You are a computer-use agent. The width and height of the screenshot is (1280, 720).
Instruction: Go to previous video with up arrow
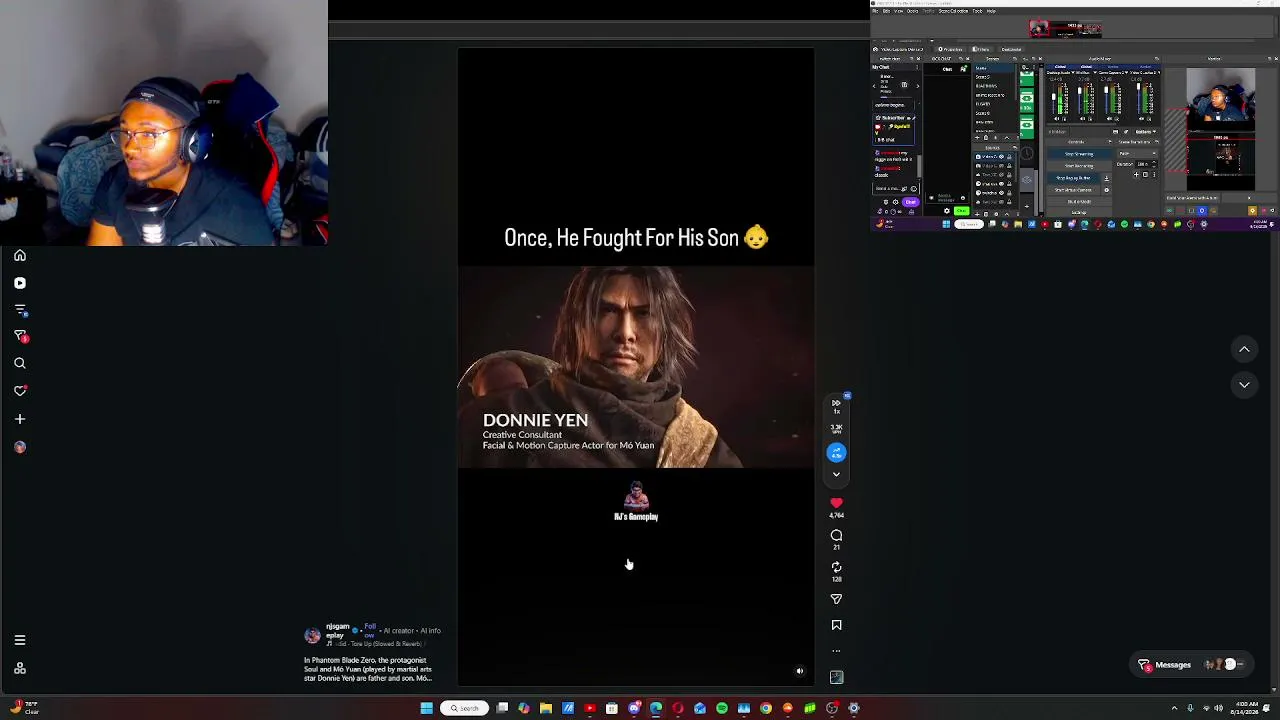pyautogui.click(x=1244, y=349)
